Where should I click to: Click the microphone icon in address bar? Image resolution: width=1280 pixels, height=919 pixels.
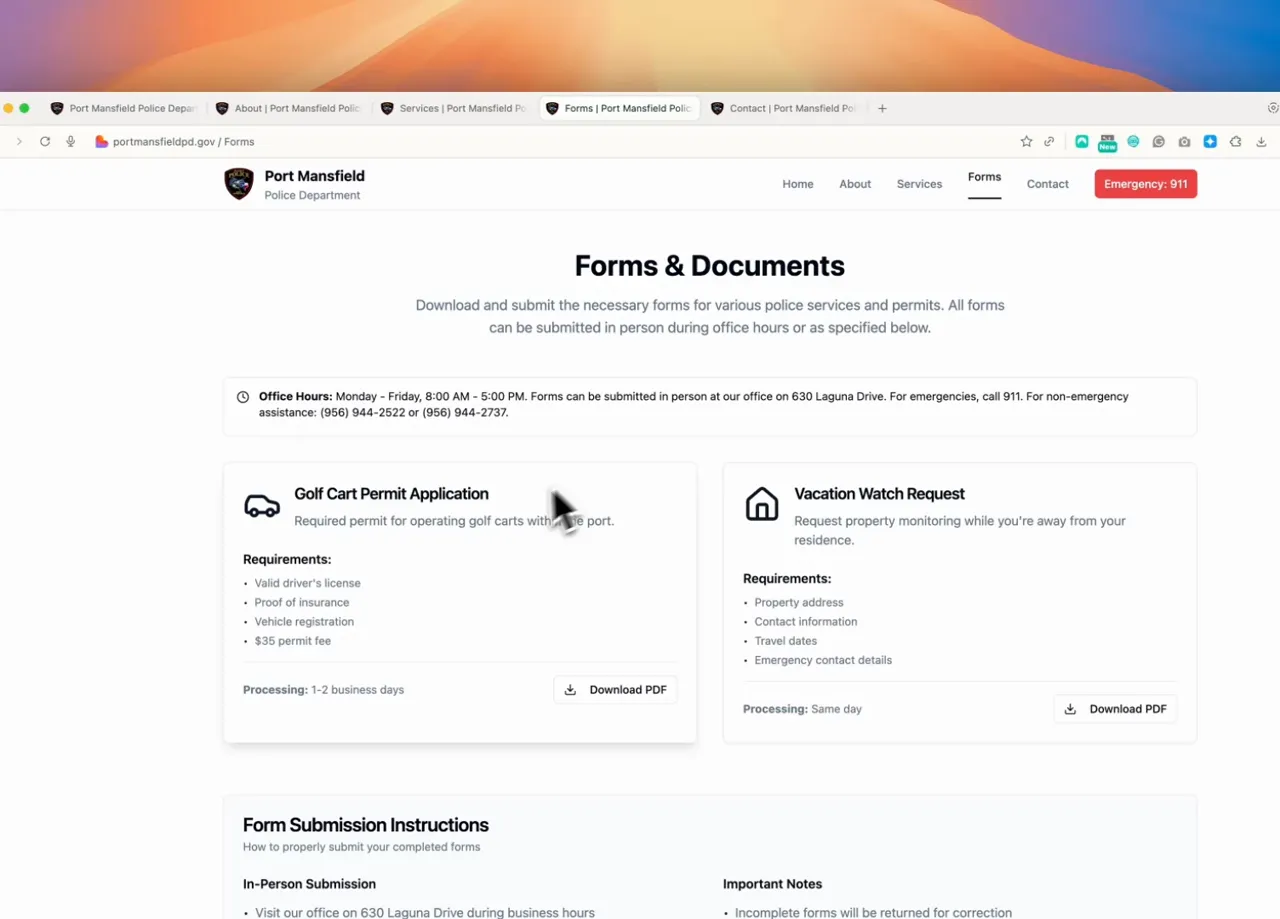pyautogui.click(x=71, y=142)
